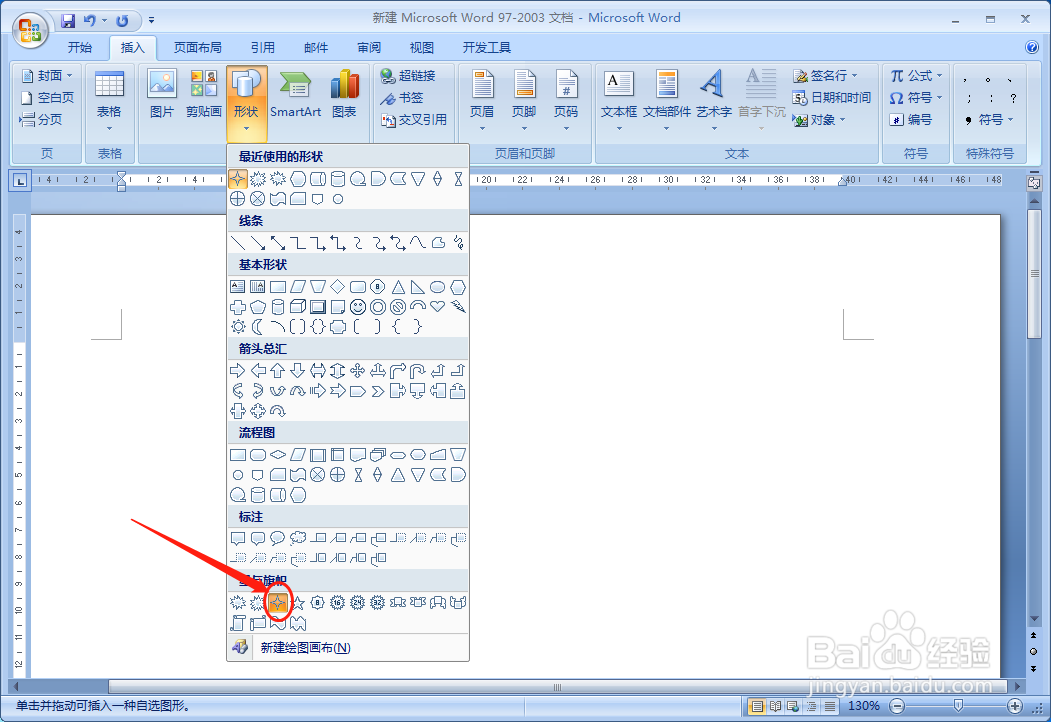Select the double-arrow line
1051x722 pixels.
277,243
